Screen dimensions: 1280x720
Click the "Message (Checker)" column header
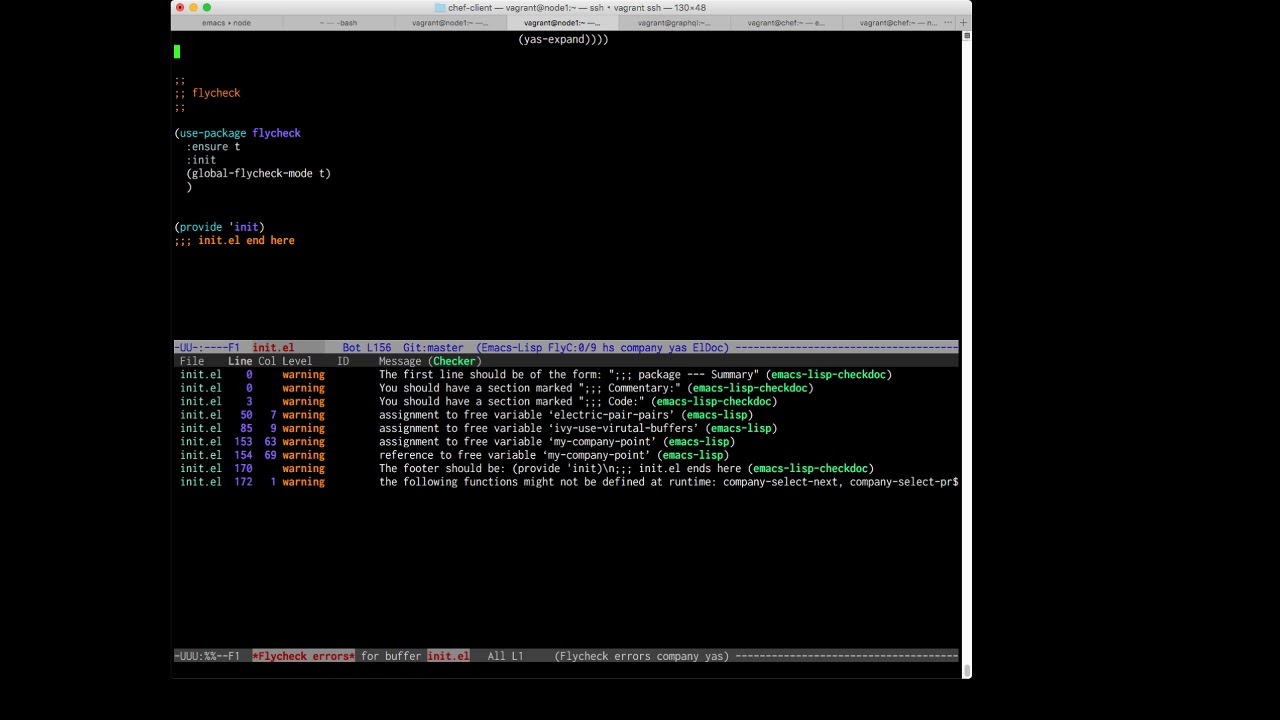pos(430,361)
